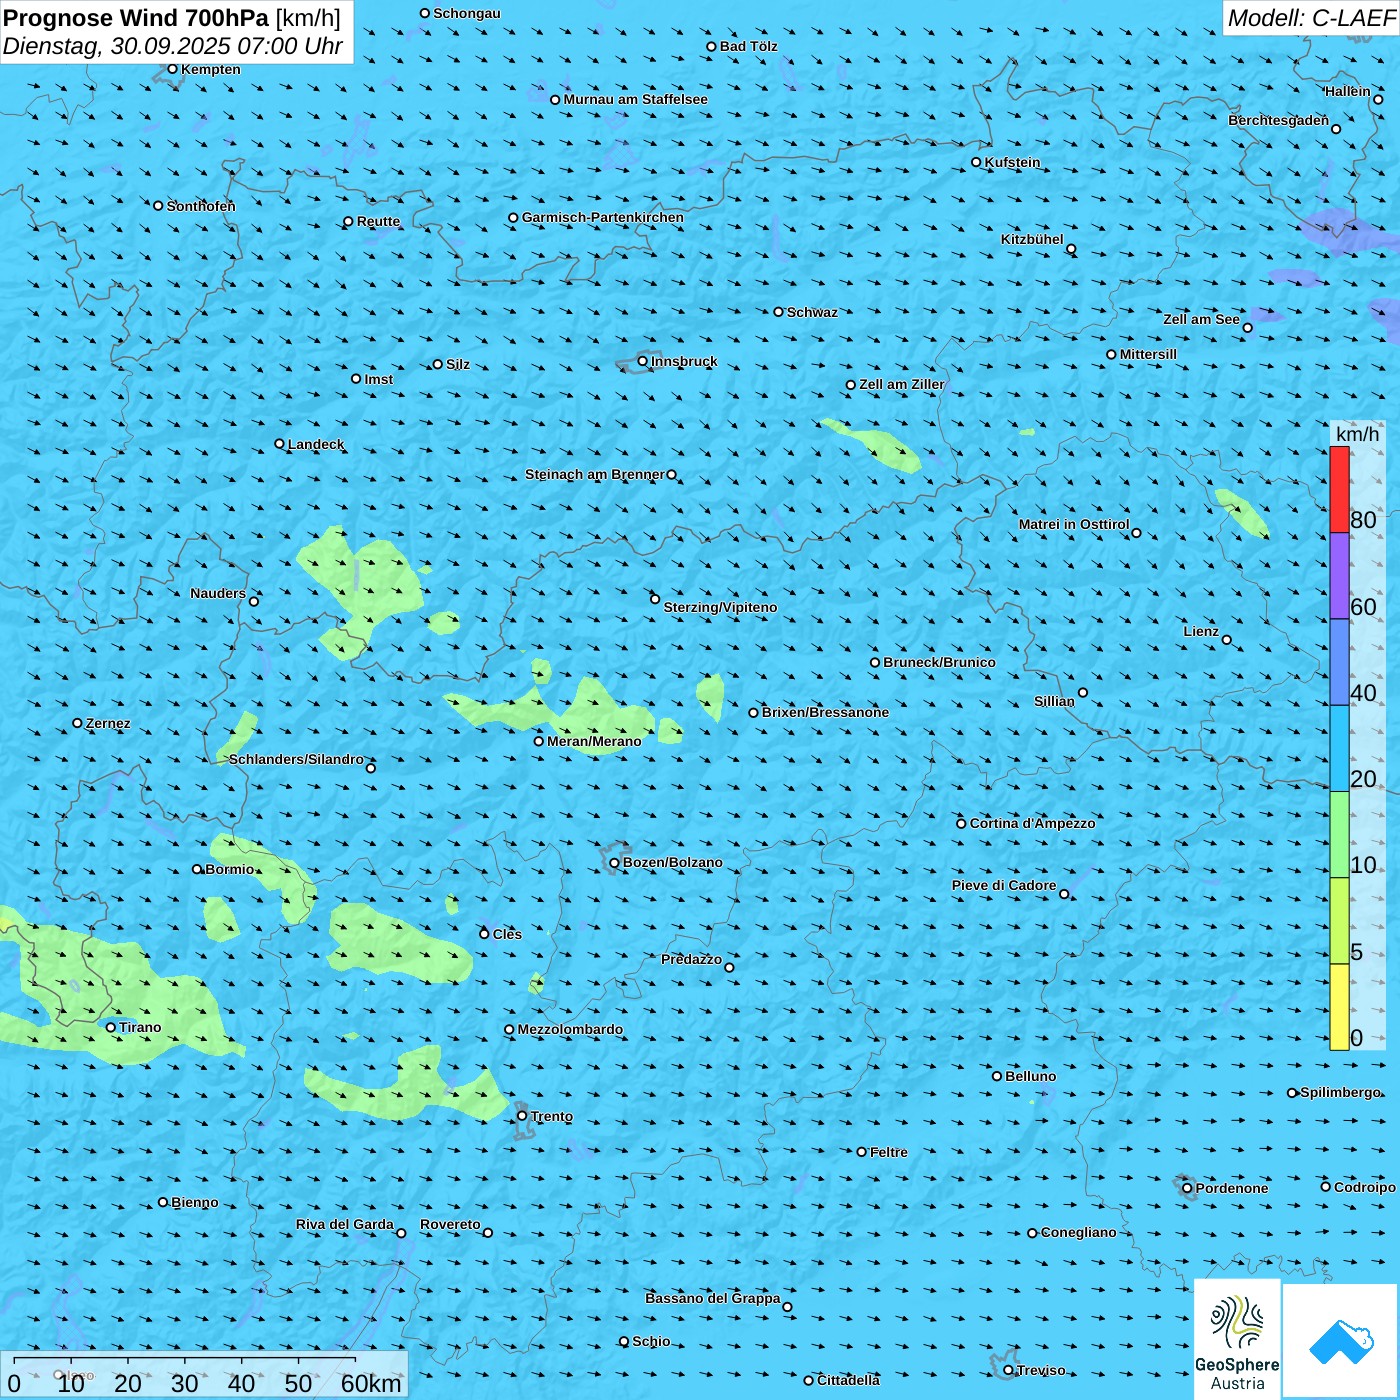Click the 'Sillian' label
This screenshot has width=1400, height=1400.
(1054, 701)
